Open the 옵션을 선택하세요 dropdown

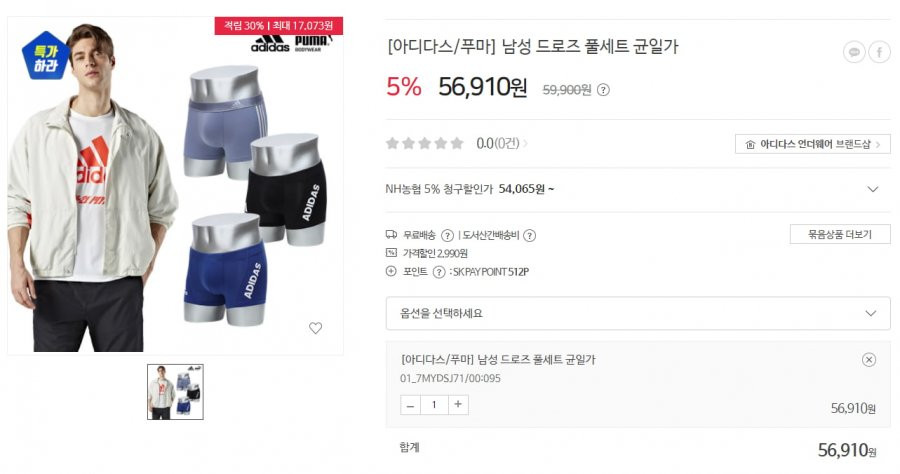click(638, 313)
